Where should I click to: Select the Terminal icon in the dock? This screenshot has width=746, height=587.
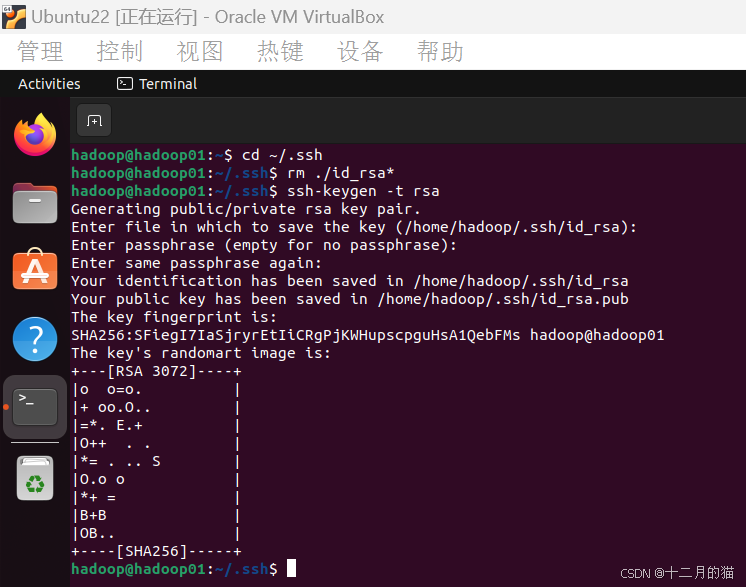click(35, 407)
